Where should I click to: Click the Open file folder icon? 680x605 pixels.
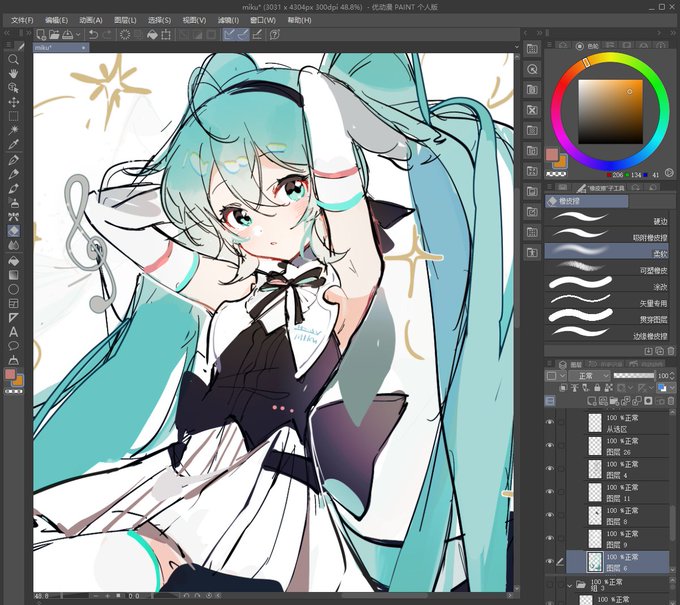click(54, 35)
